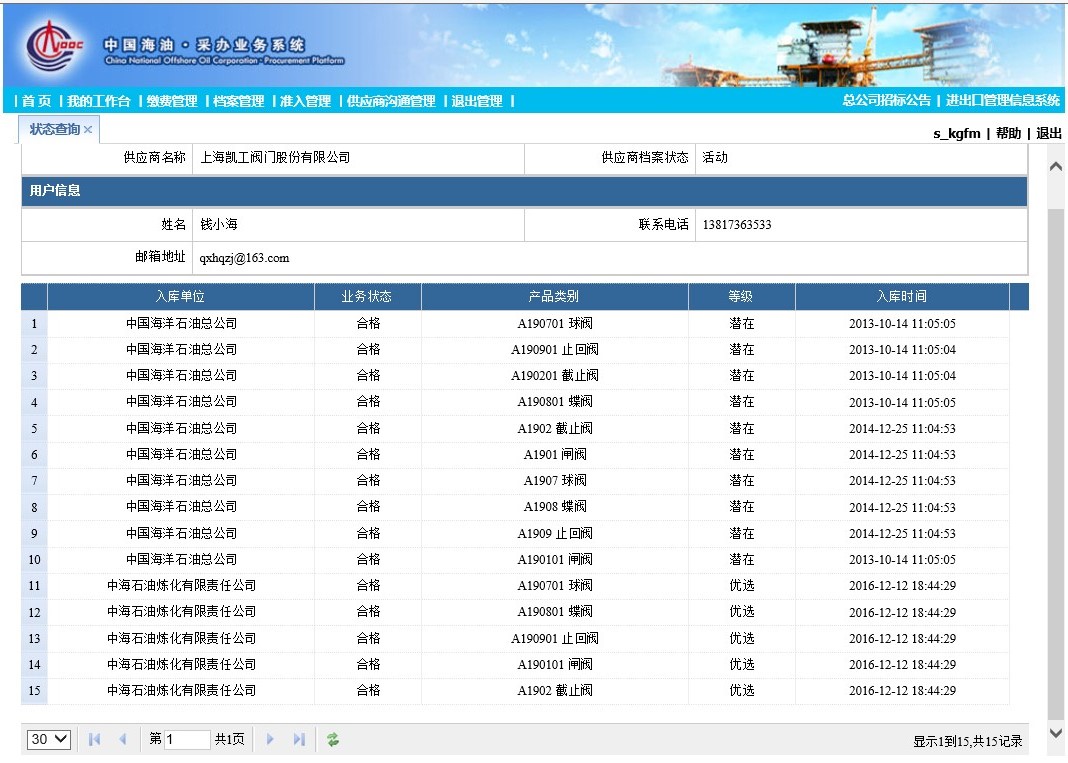
Task: Go to next page of results
Action: pos(270,739)
